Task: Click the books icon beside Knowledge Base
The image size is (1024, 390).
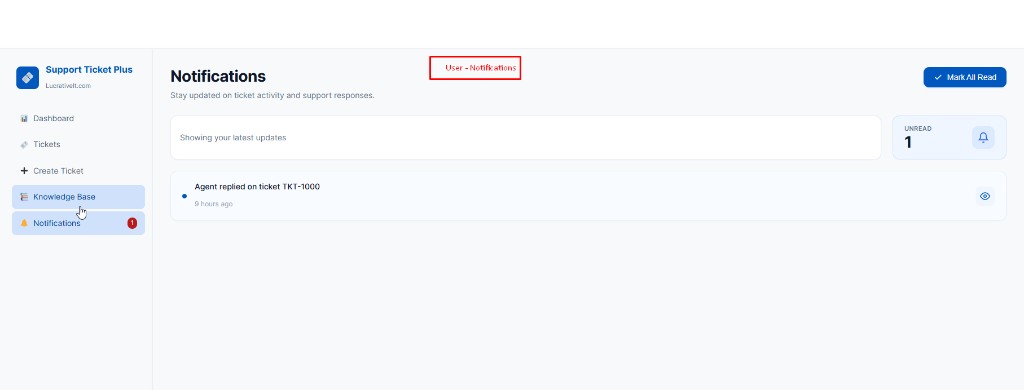Action: coord(24,197)
